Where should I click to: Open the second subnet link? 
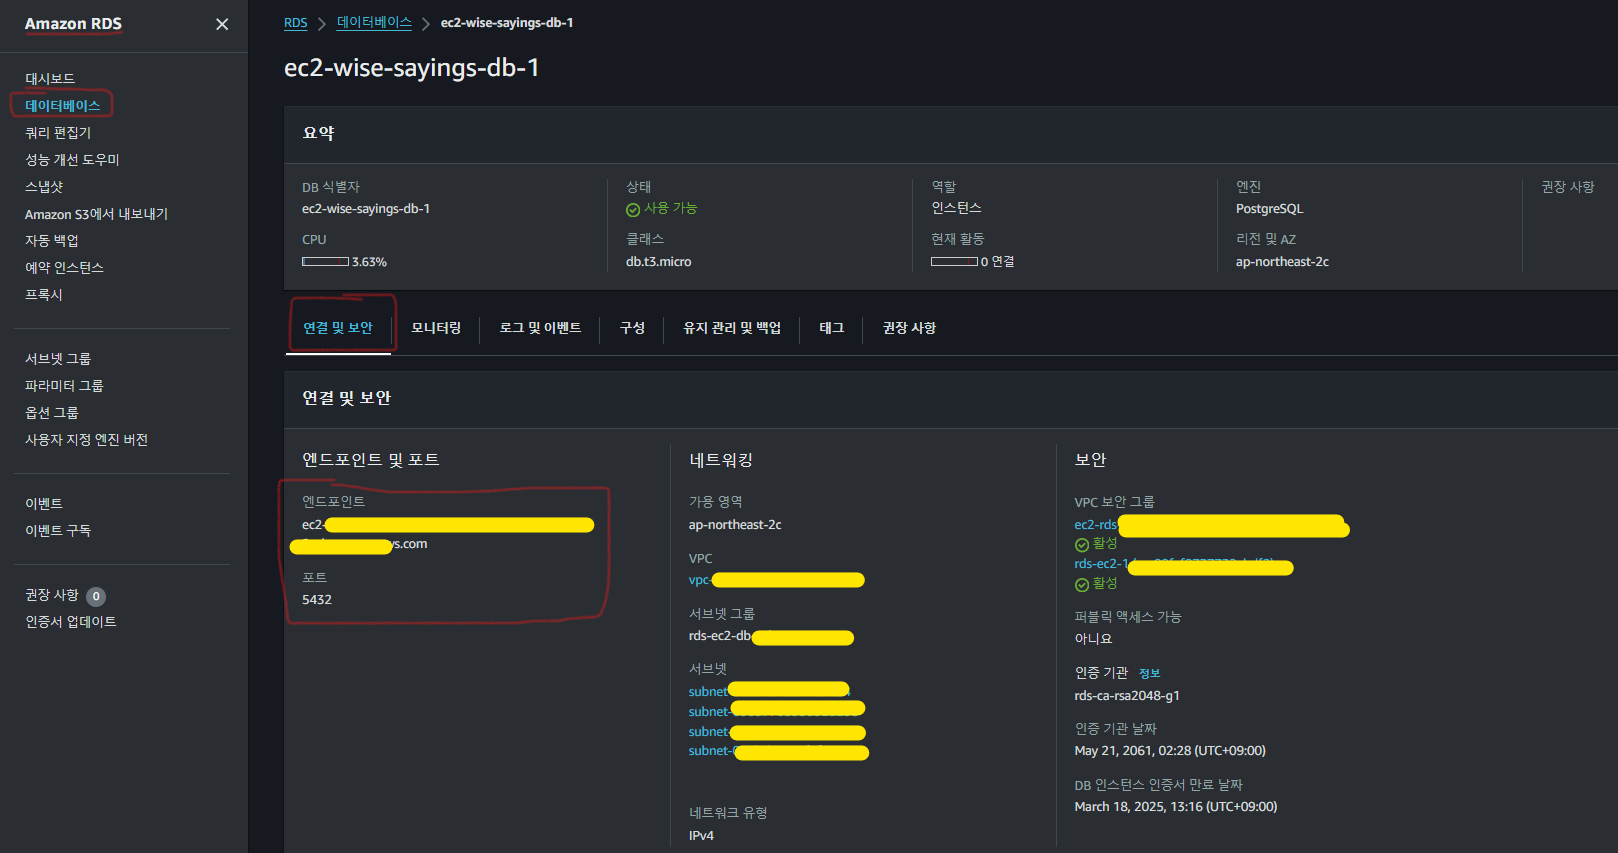tap(776, 711)
